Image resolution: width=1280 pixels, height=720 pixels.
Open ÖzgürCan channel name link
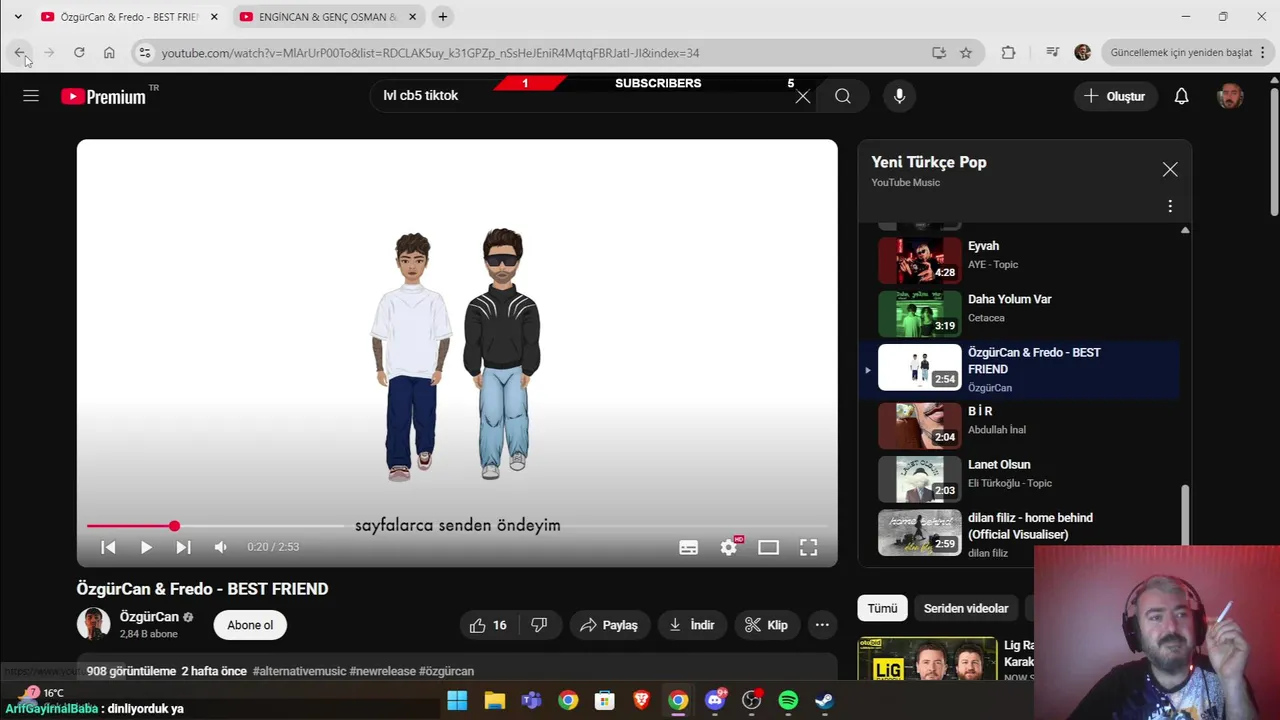point(149,617)
